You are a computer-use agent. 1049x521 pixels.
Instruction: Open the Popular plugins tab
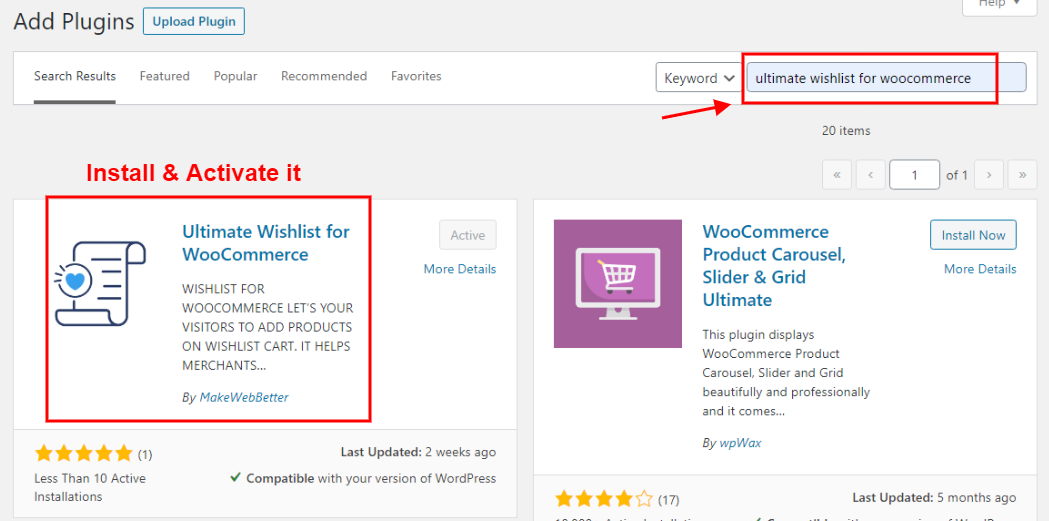point(235,76)
